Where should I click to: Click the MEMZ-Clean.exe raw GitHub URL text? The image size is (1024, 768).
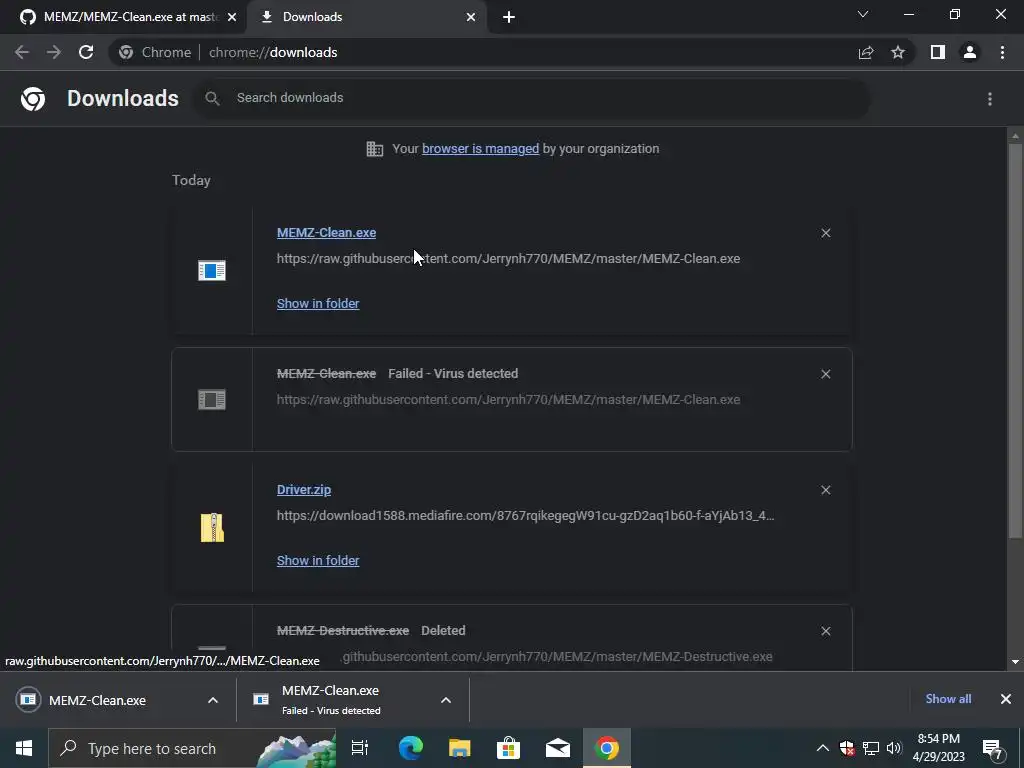(x=508, y=259)
